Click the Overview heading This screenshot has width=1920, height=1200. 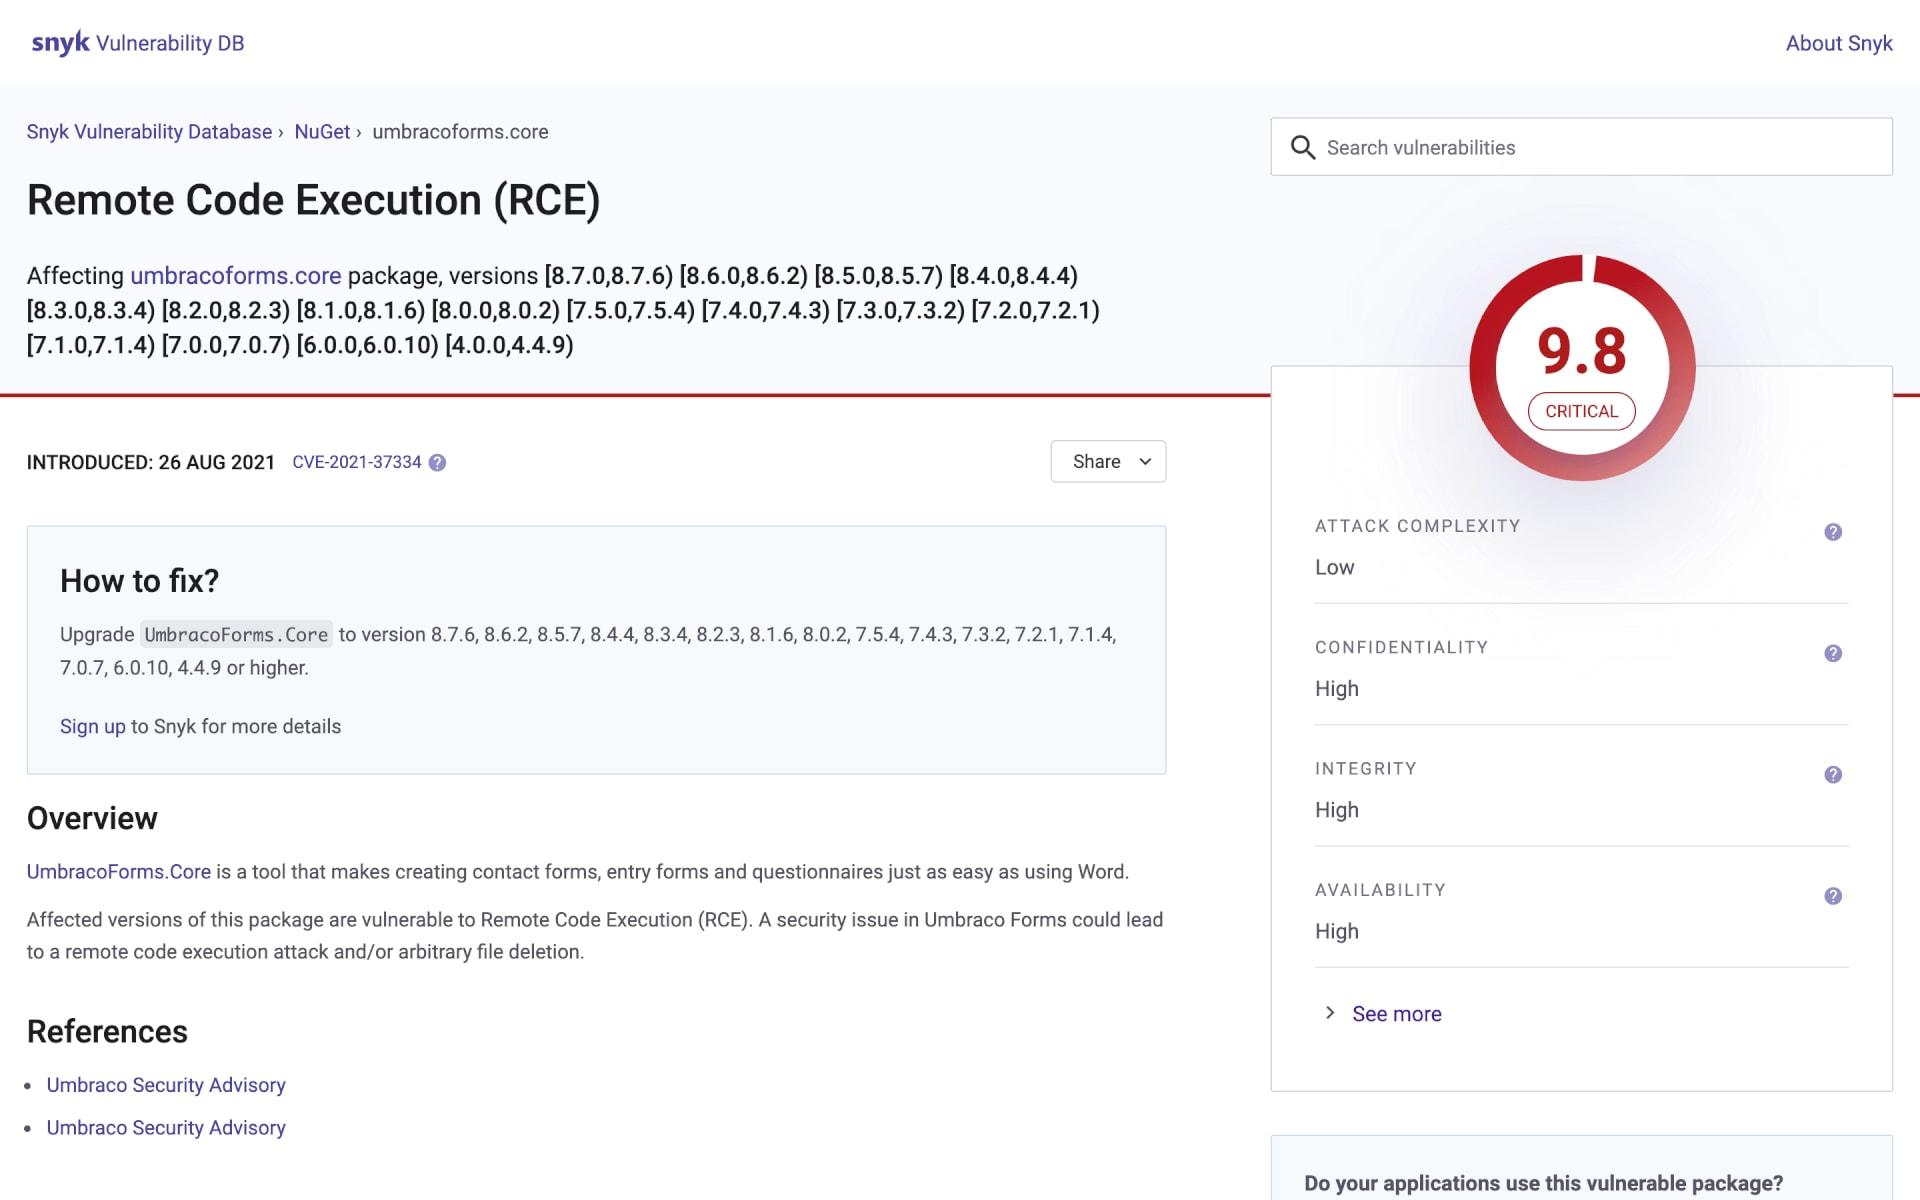92,818
